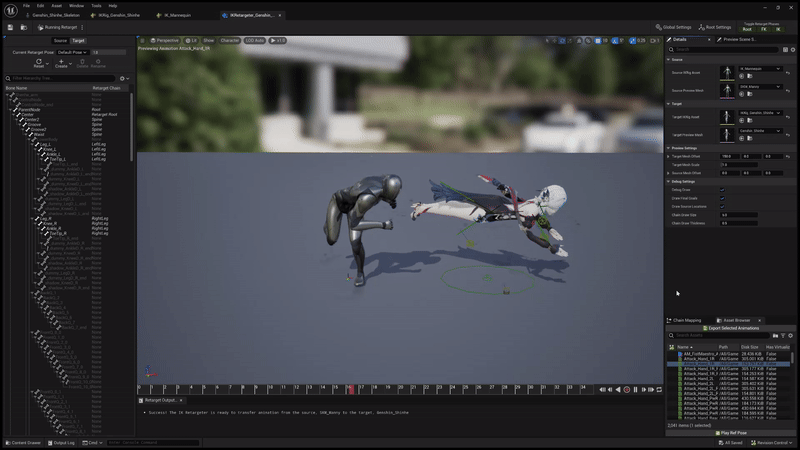Click the Chain Draw Thickness value field
Screen dimensions: 800x450
[x=739, y=223]
